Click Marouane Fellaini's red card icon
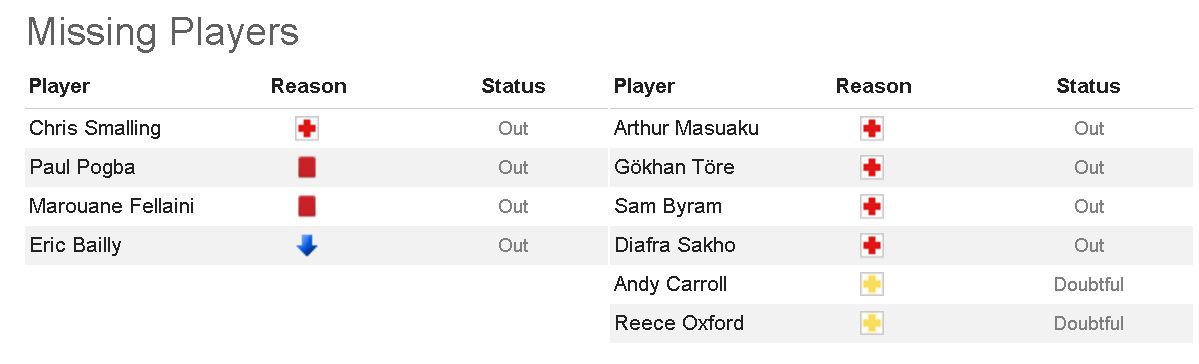The width and height of the screenshot is (1199, 364). coord(307,206)
